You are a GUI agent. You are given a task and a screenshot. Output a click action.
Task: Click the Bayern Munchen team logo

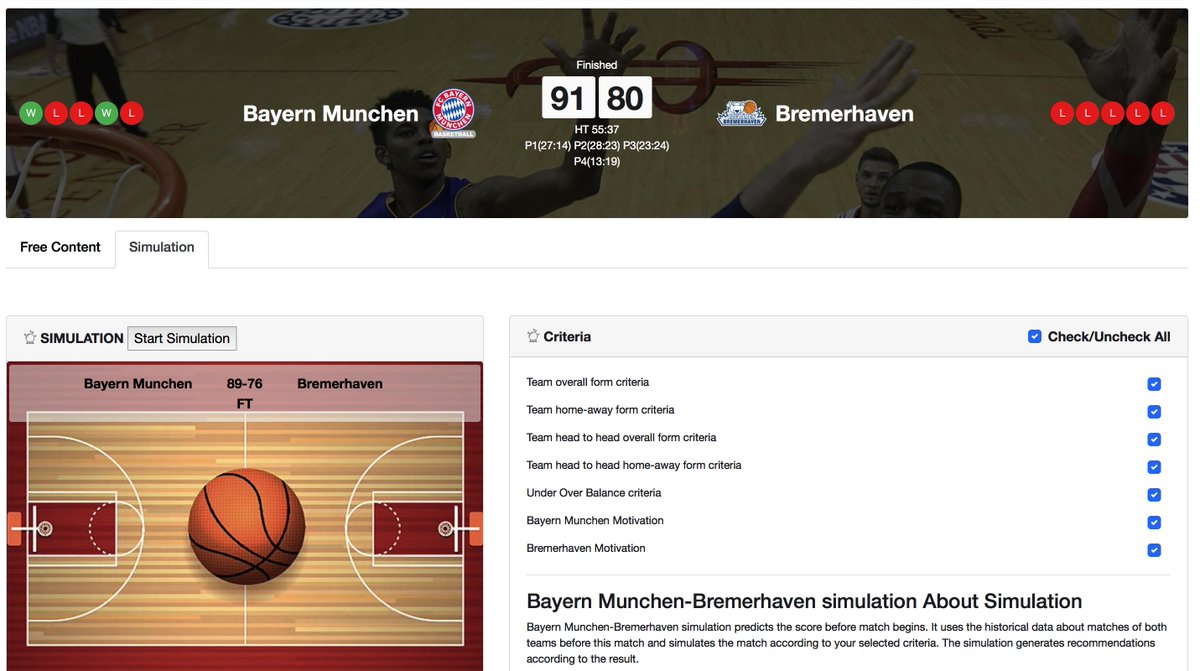[453, 113]
